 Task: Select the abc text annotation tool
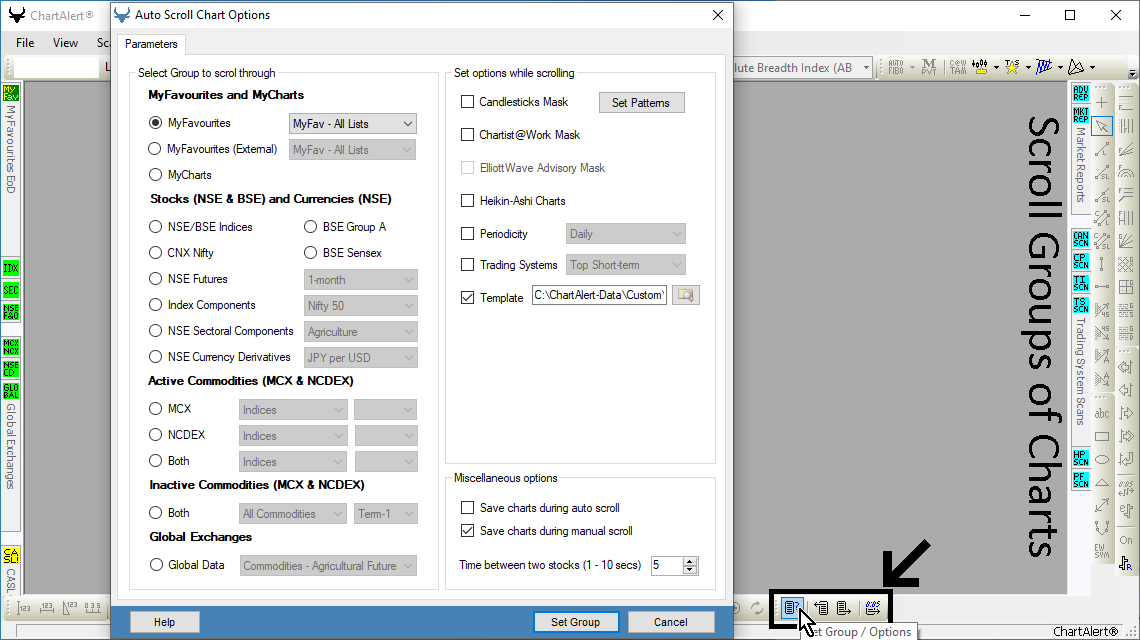[x=1102, y=414]
